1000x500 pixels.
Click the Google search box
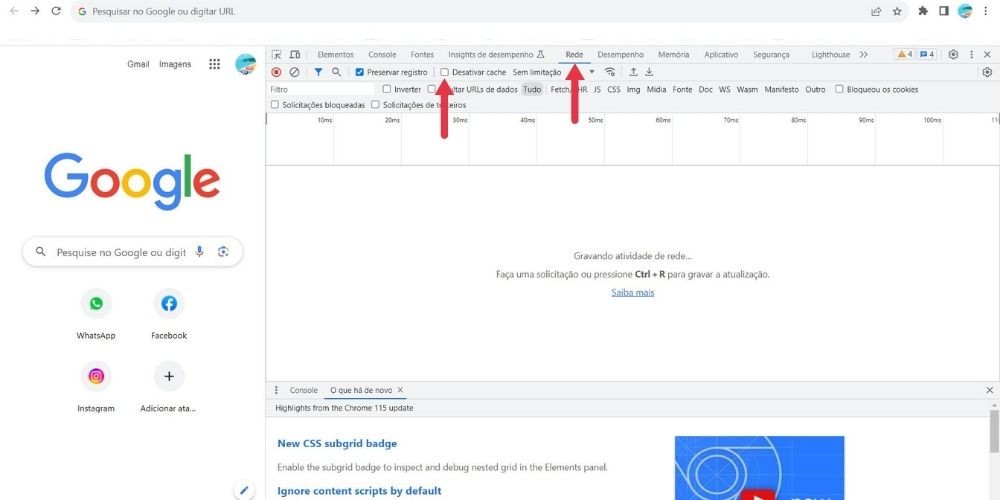133,252
